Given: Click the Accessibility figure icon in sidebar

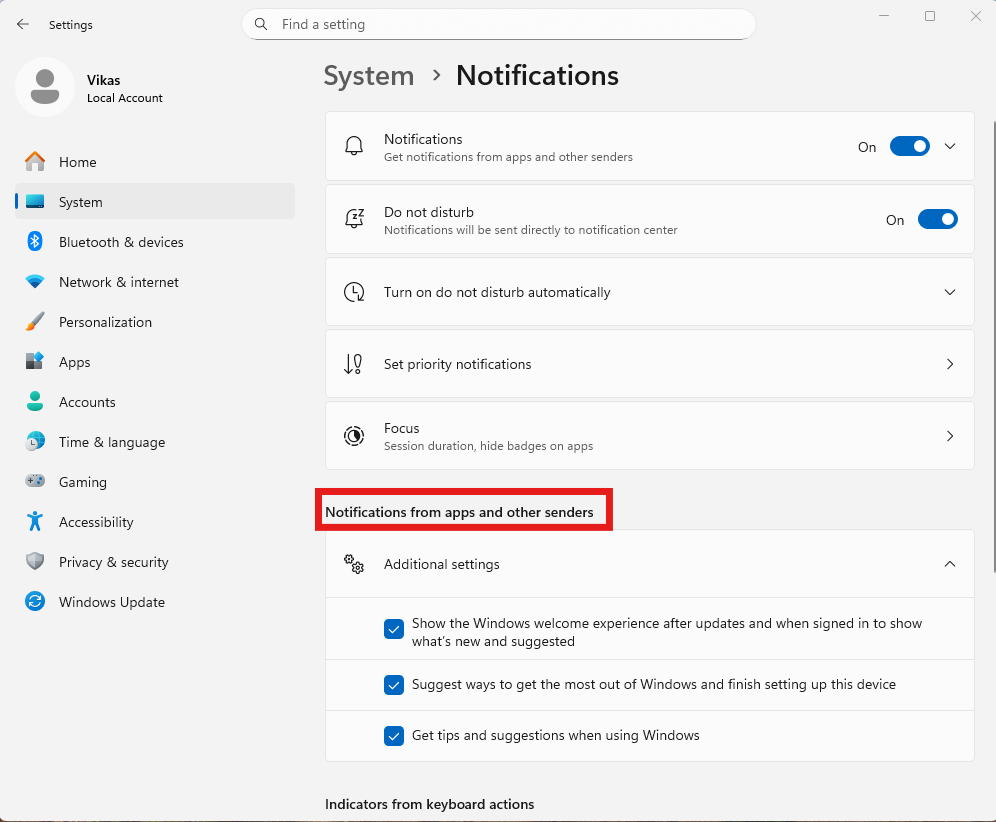Looking at the screenshot, I should (35, 522).
